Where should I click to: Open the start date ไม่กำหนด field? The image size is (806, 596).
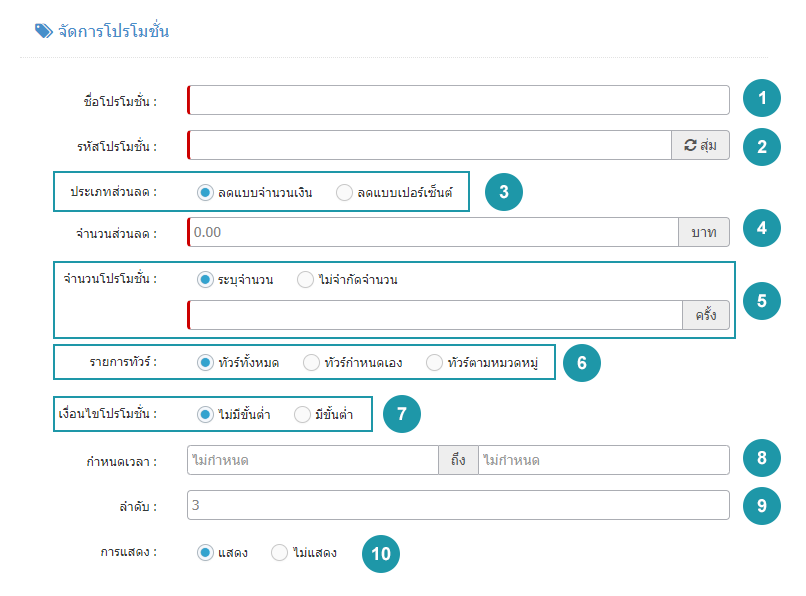(x=313, y=460)
